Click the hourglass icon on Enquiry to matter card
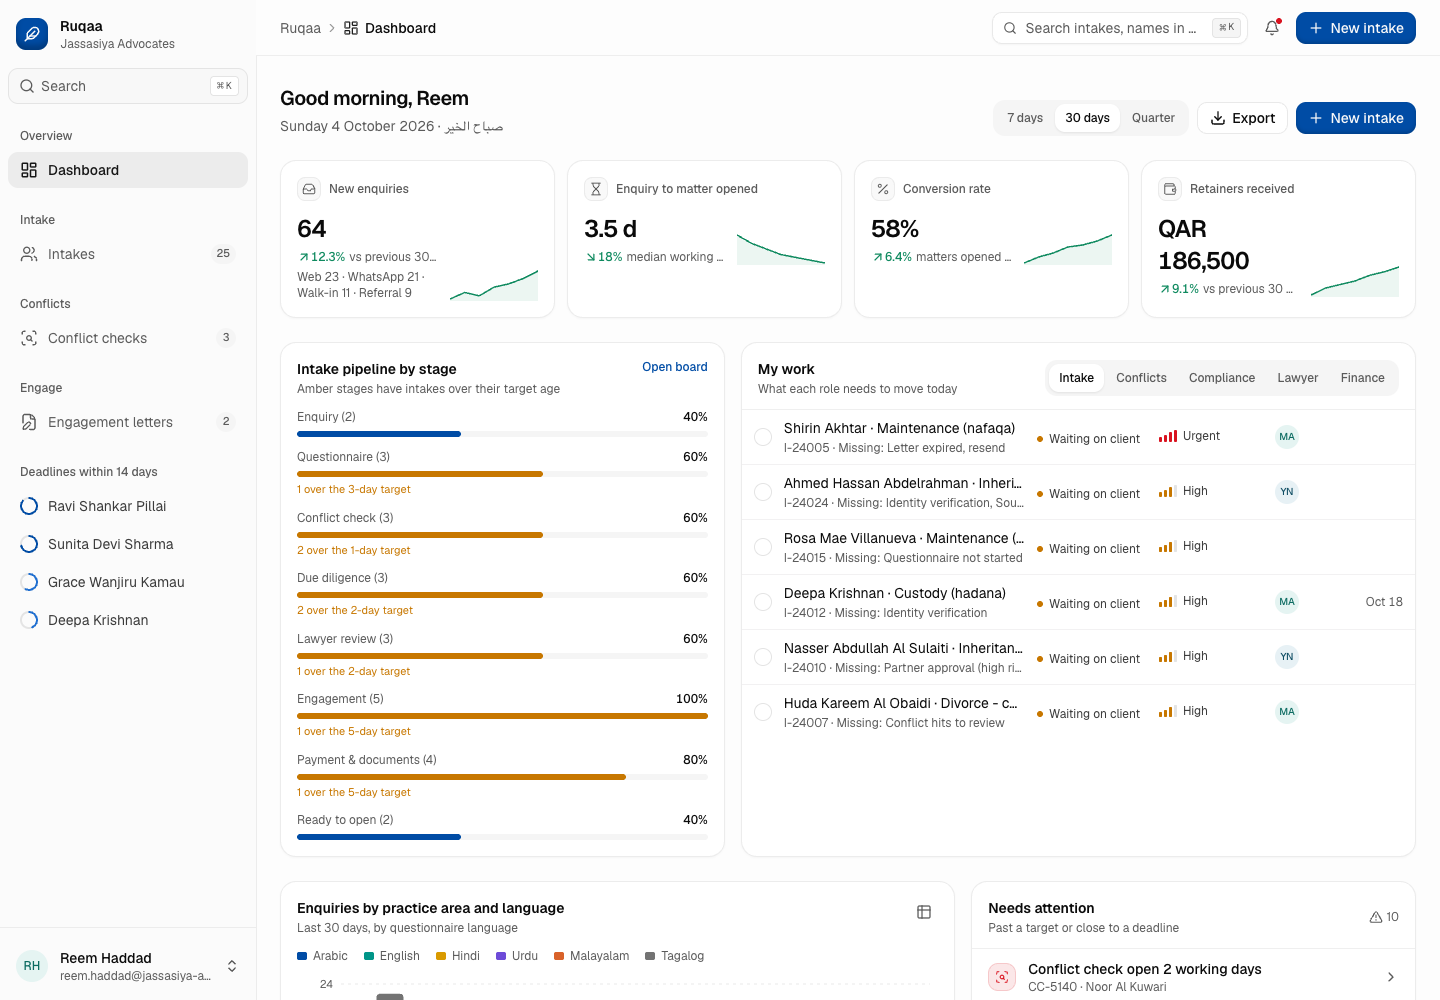1440x1000 pixels. (x=596, y=189)
